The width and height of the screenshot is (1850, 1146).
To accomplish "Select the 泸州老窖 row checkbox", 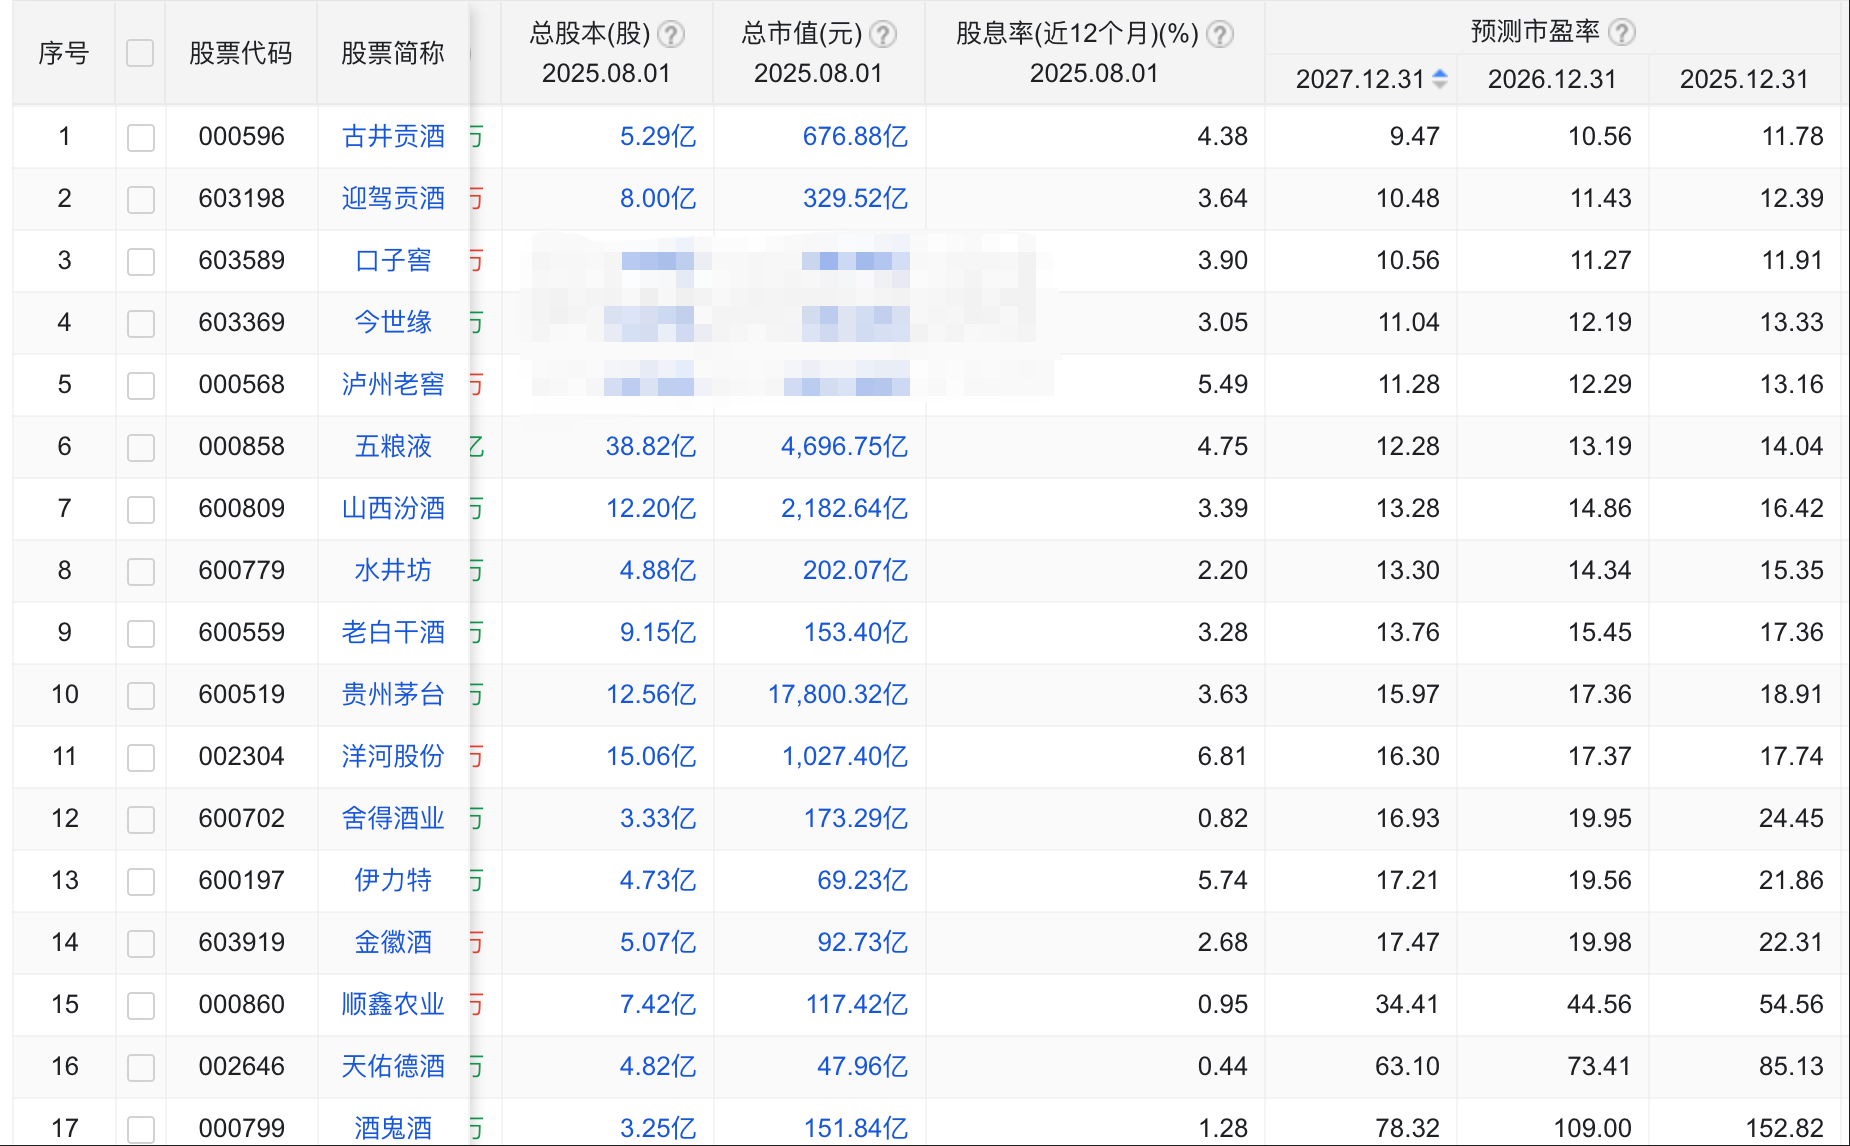I will [x=141, y=385].
